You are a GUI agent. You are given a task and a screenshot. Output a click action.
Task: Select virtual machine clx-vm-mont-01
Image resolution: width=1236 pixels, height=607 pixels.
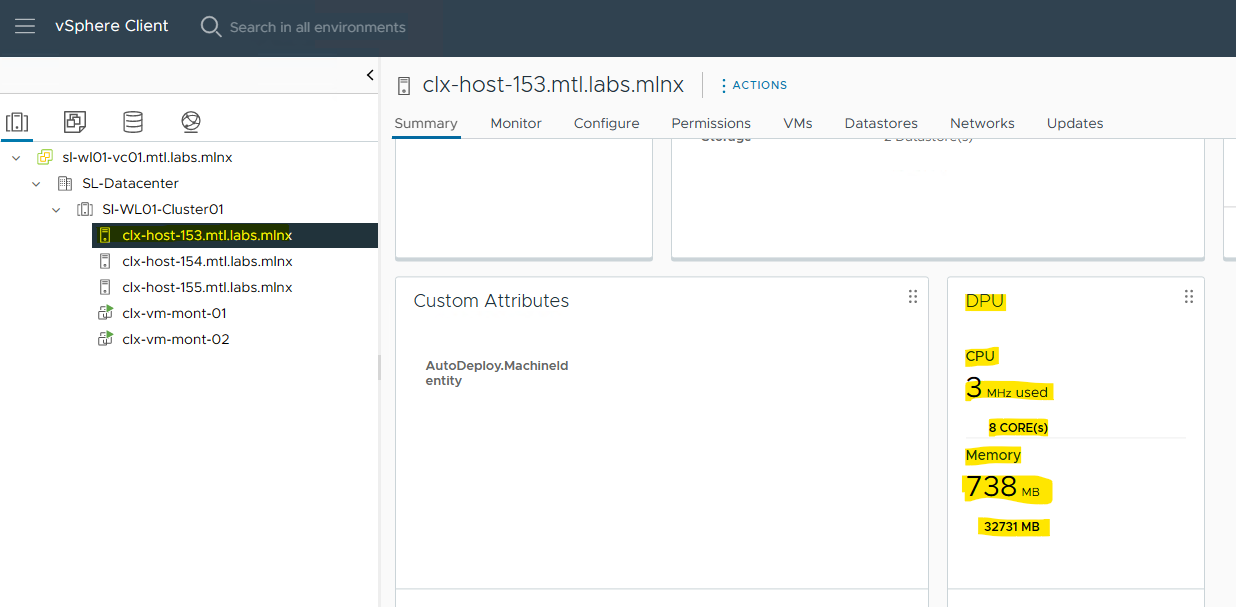tap(174, 313)
